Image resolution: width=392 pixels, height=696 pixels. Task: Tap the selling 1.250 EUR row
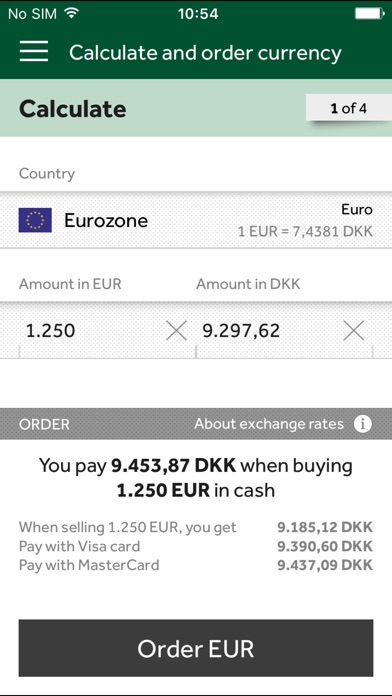click(196, 527)
